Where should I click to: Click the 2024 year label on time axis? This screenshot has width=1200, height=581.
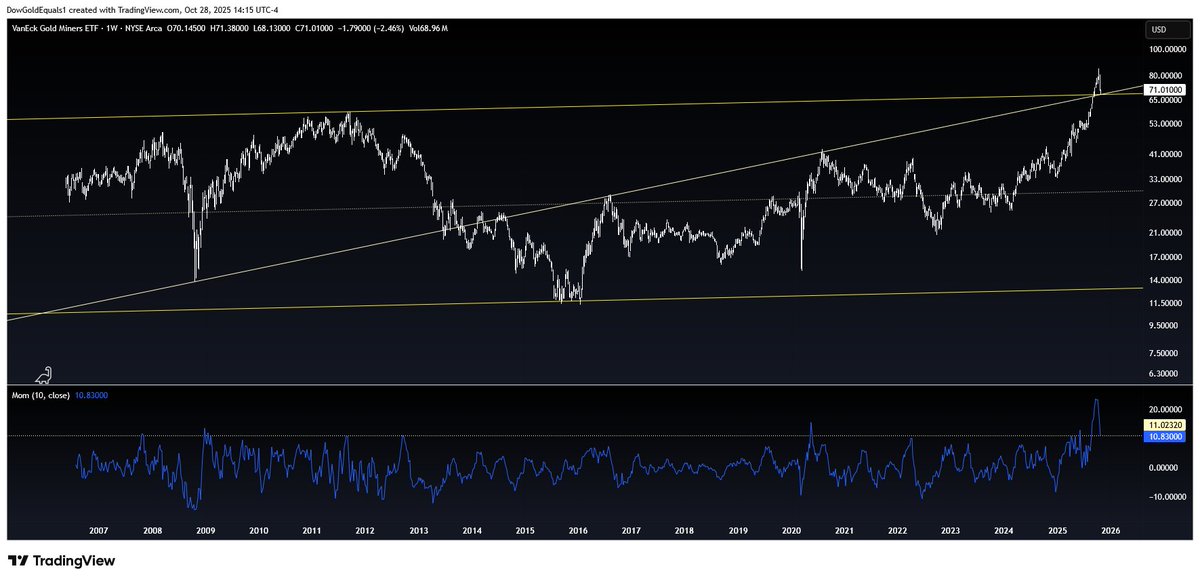pos(1004,531)
